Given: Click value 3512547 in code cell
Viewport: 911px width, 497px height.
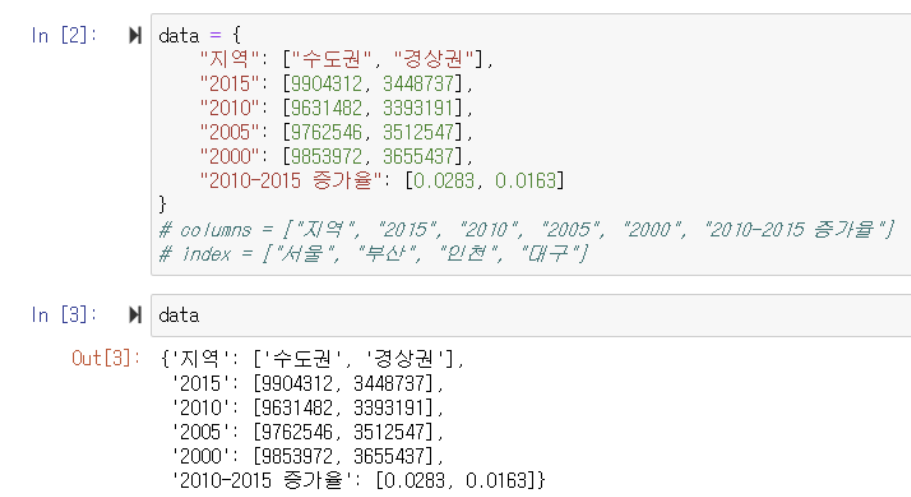Looking at the screenshot, I should 418,132.
